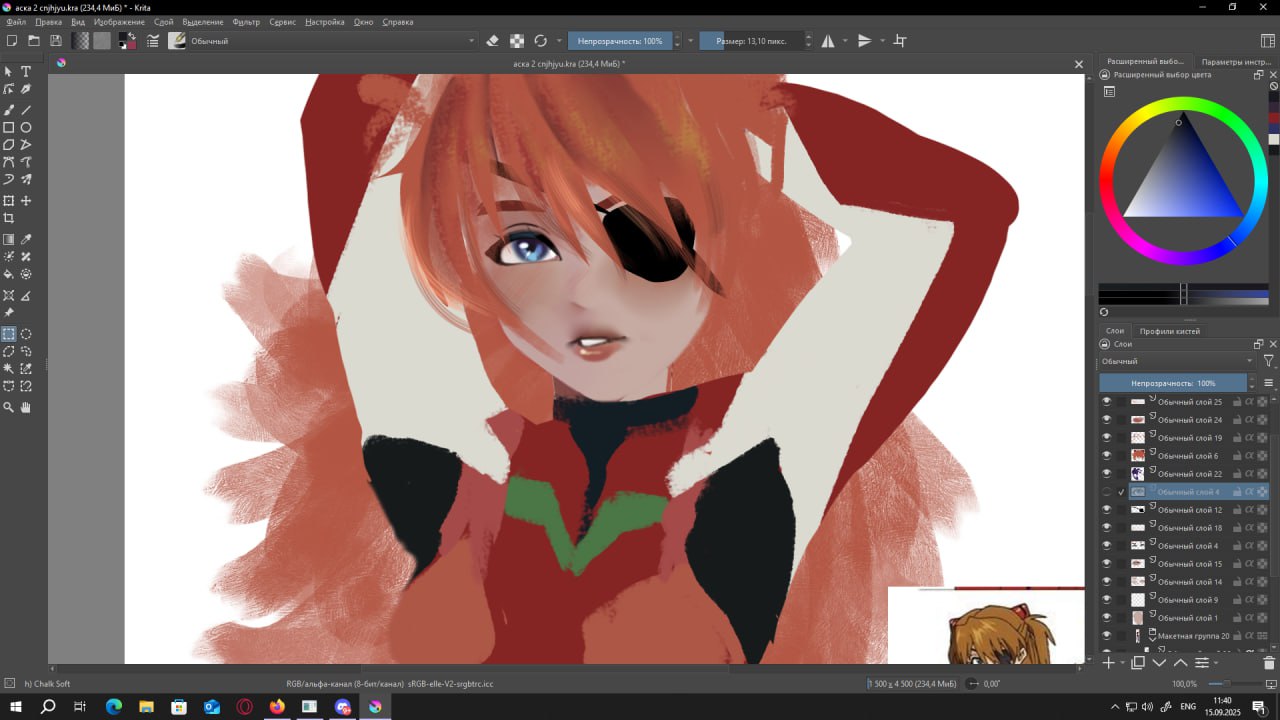
Task: Select the Crop tool
Action: click(x=9, y=218)
